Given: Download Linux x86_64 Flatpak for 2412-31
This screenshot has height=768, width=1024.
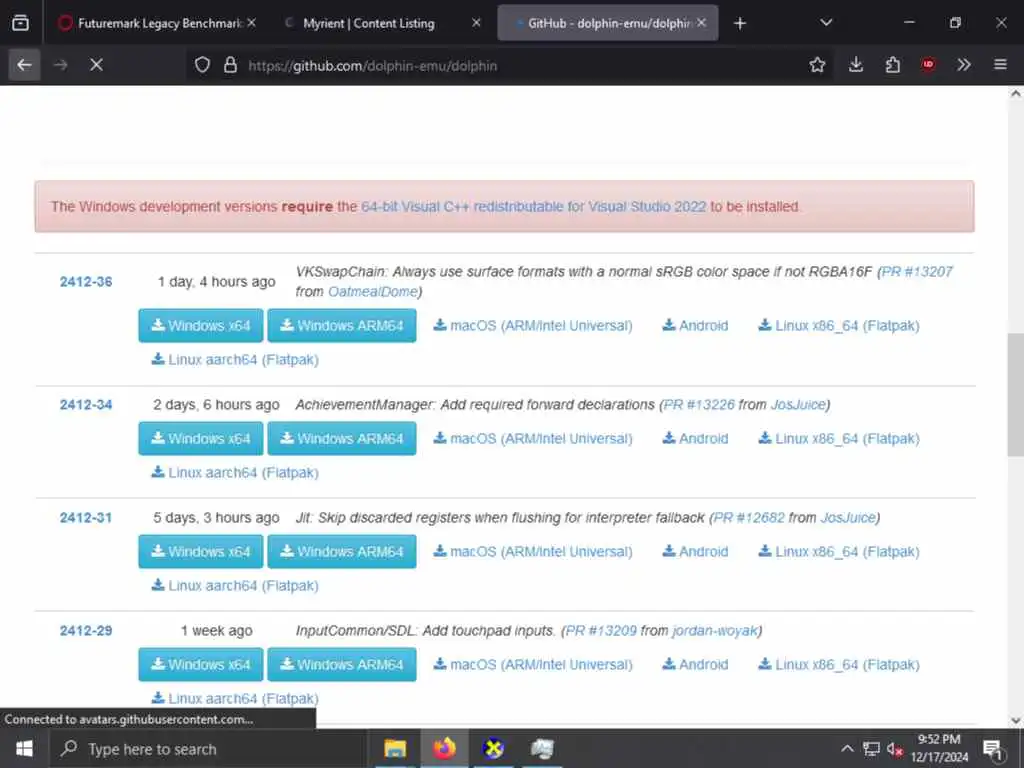Looking at the screenshot, I should 839,551.
